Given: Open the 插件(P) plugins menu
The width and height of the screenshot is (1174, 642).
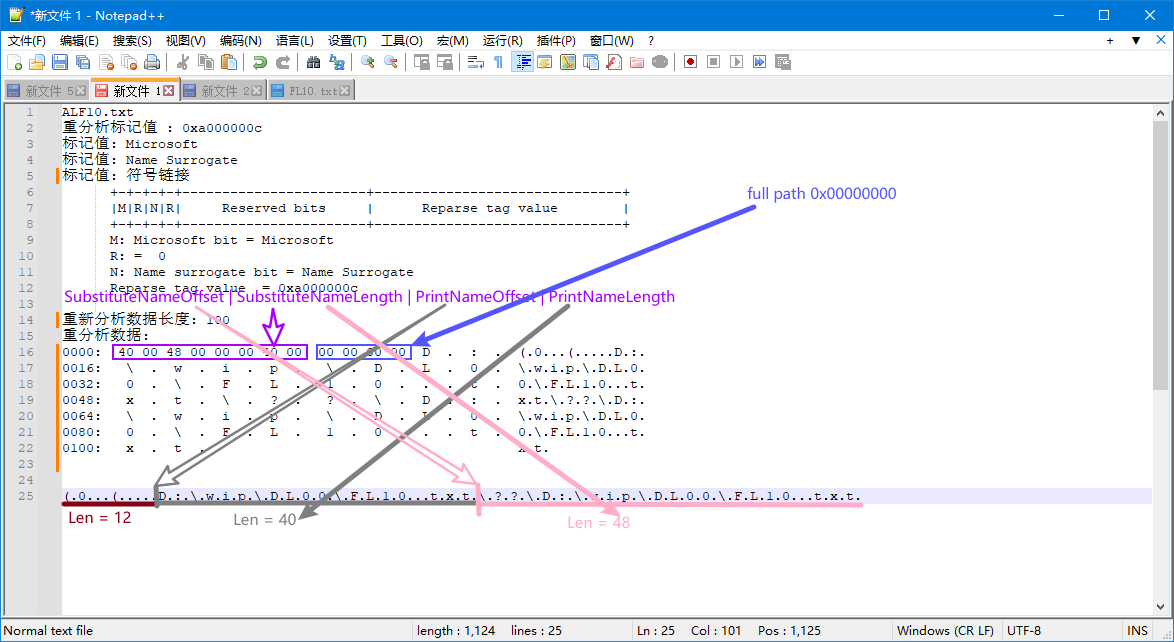Looking at the screenshot, I should point(556,41).
